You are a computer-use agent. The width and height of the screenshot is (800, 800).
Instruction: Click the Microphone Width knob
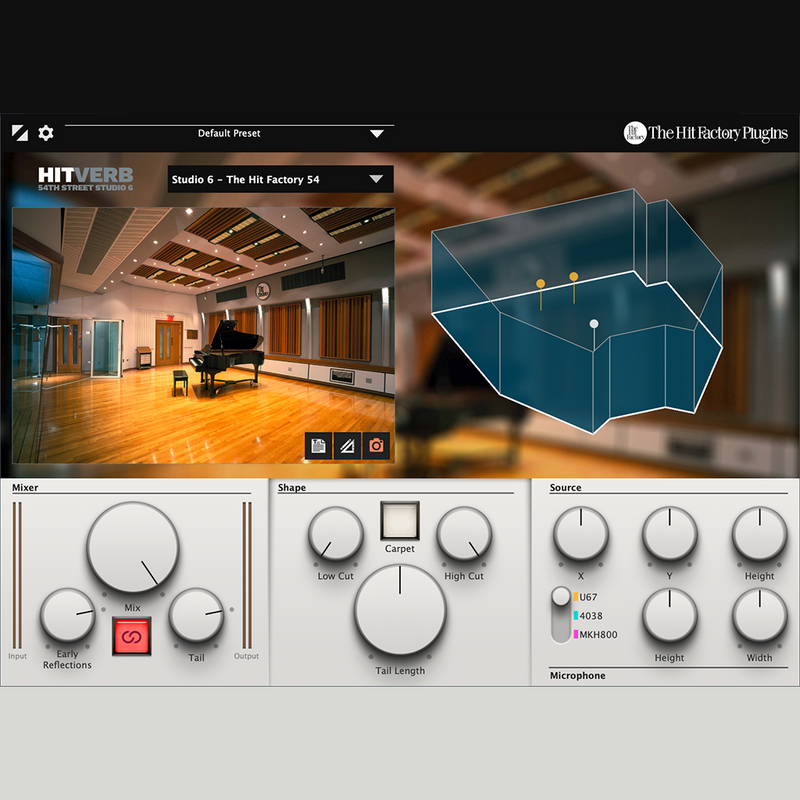[760, 615]
